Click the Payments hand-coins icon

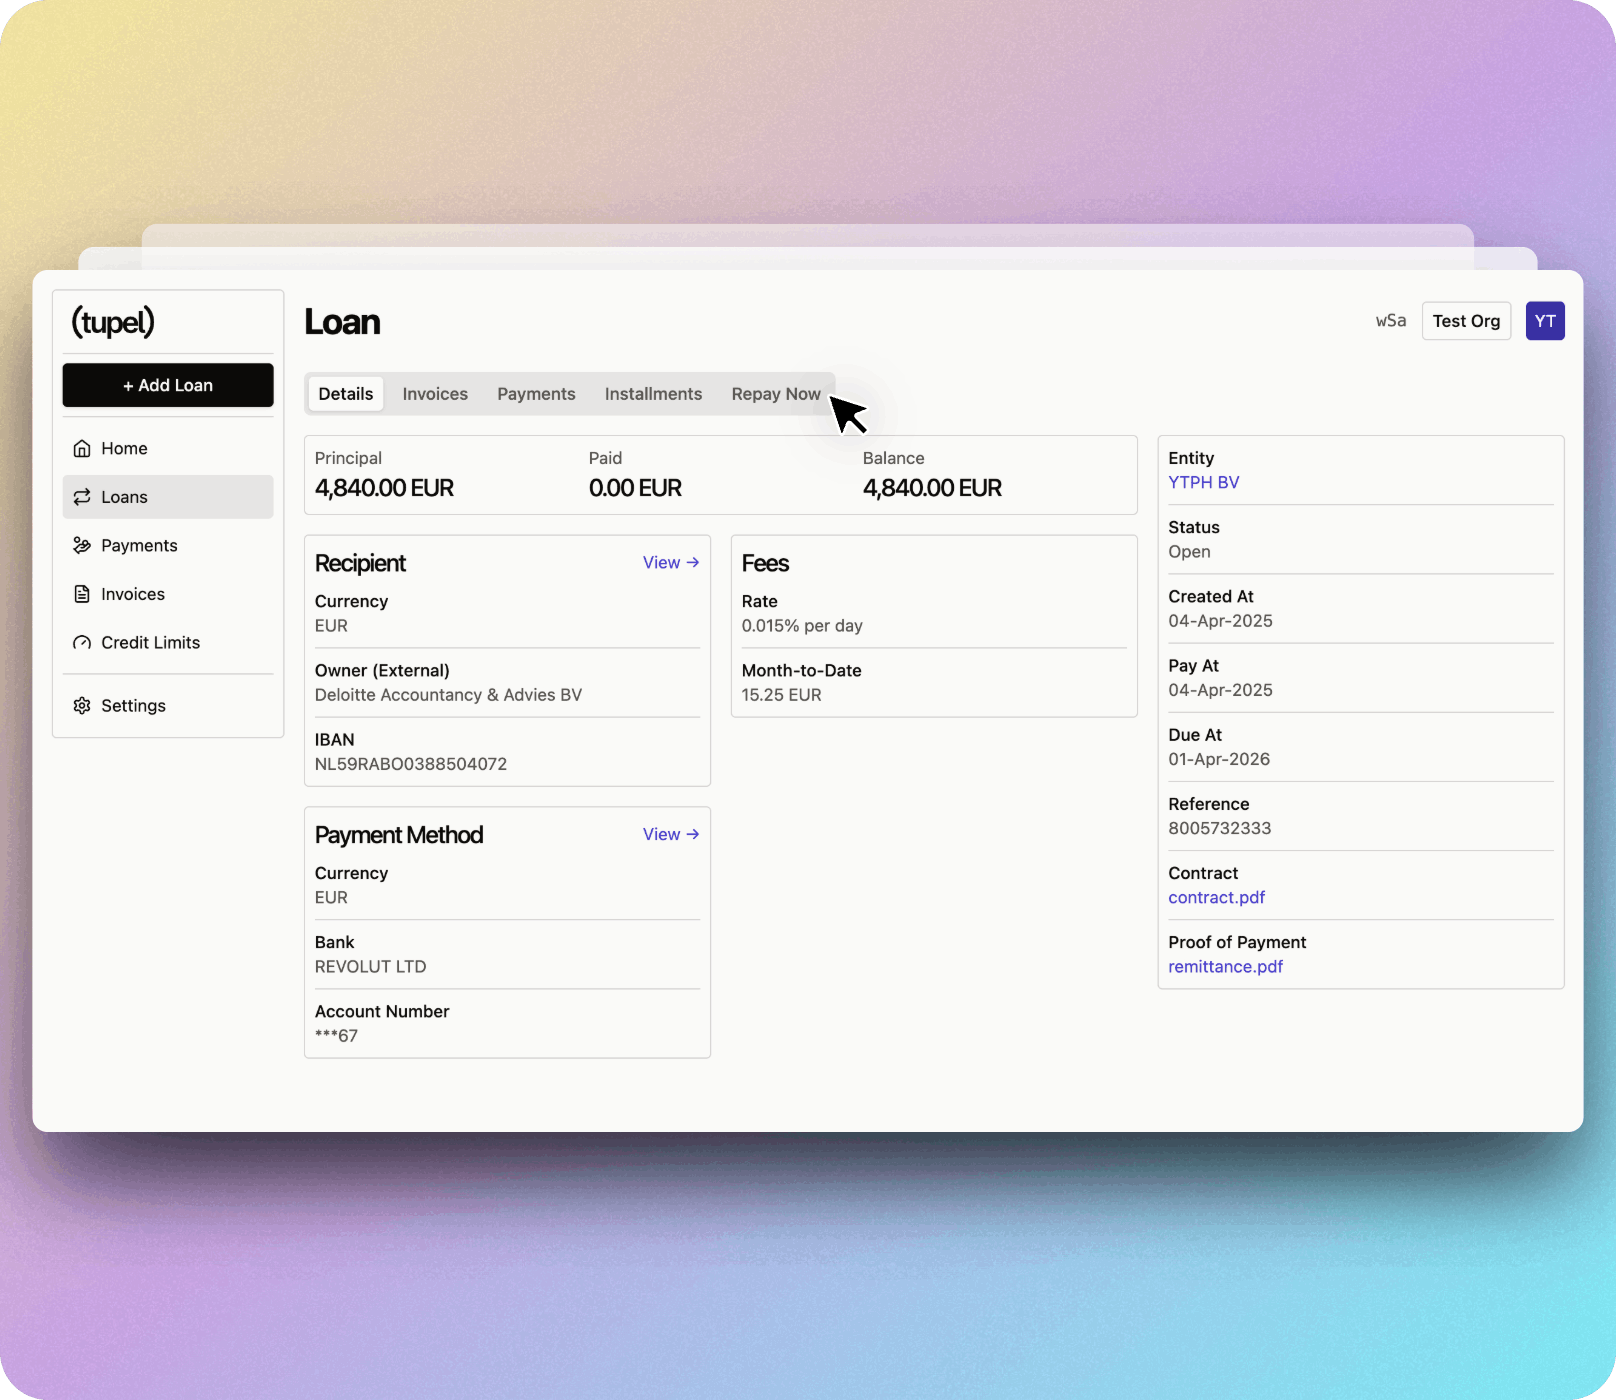pyautogui.click(x=82, y=546)
